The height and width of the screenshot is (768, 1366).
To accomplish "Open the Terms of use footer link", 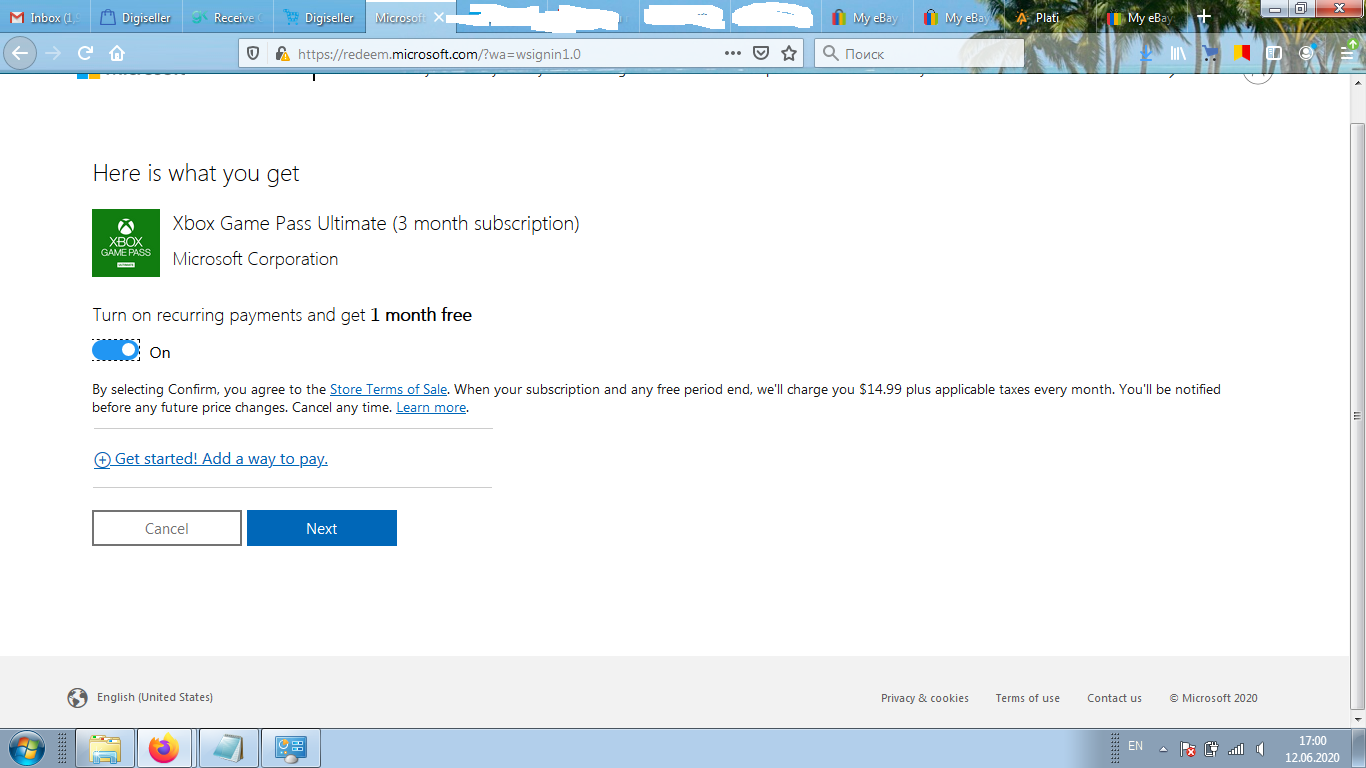I will pos(1027,698).
